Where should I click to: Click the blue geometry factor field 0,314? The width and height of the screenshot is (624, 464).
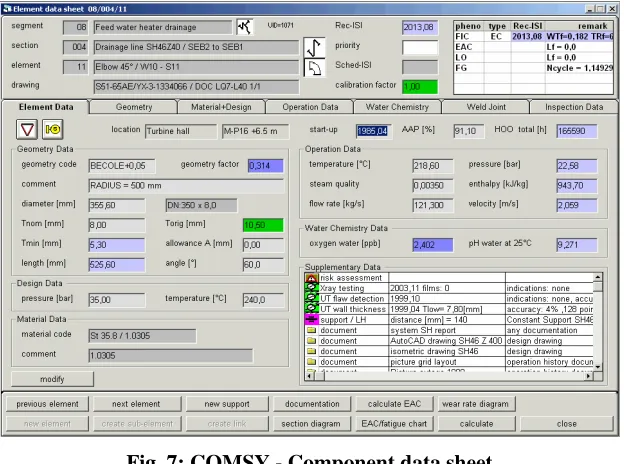(265, 166)
